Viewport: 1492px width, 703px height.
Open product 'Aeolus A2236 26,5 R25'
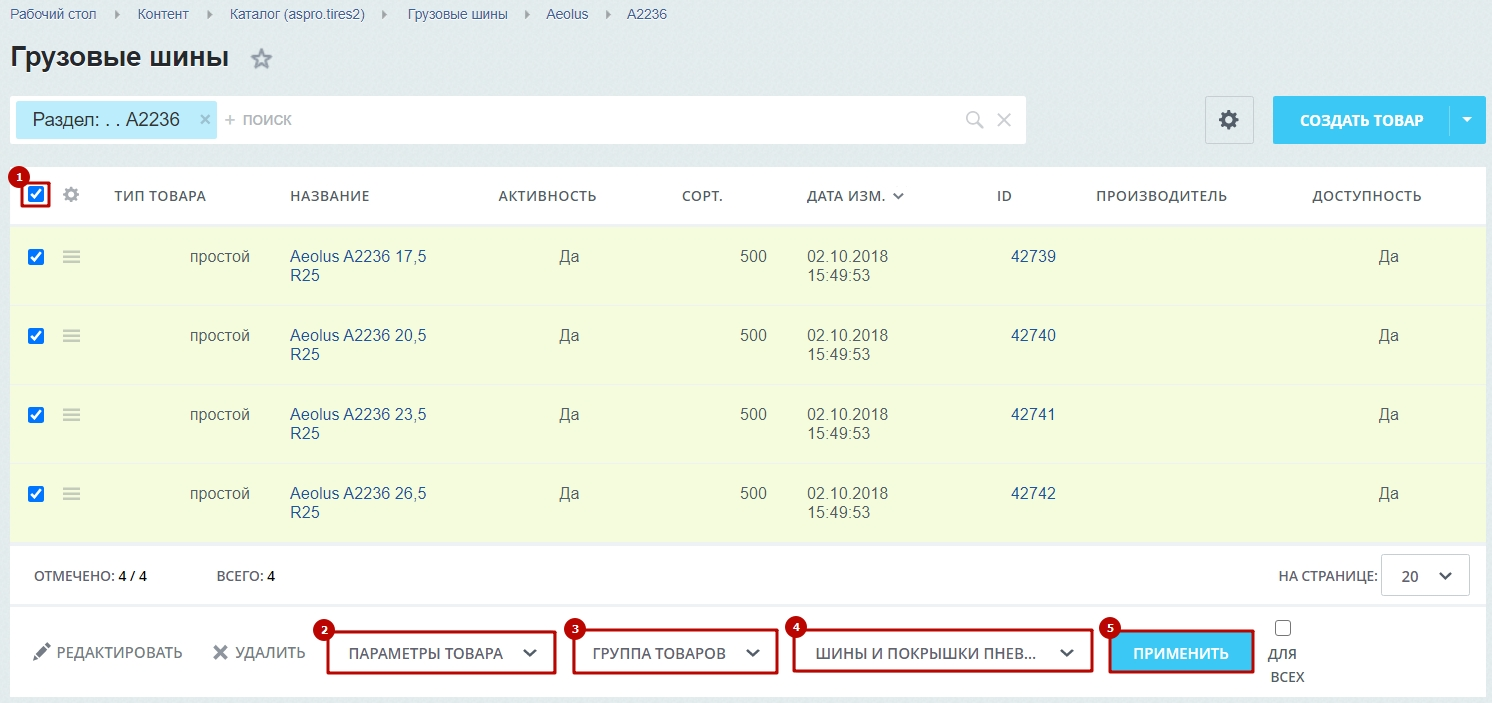click(x=358, y=503)
